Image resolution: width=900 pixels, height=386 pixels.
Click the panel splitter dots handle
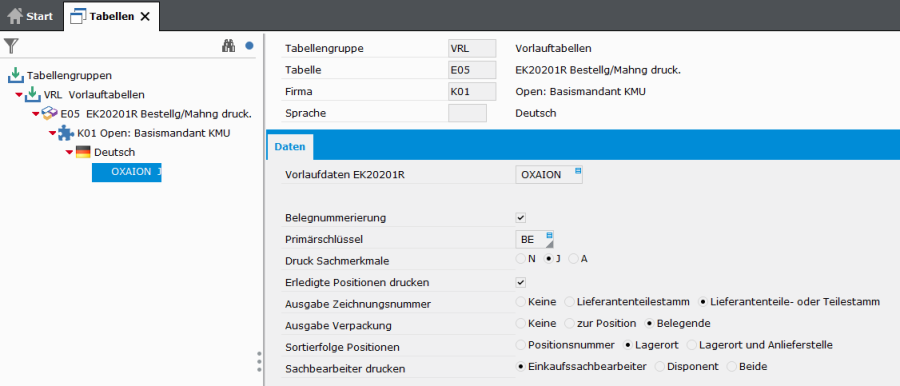(x=259, y=362)
